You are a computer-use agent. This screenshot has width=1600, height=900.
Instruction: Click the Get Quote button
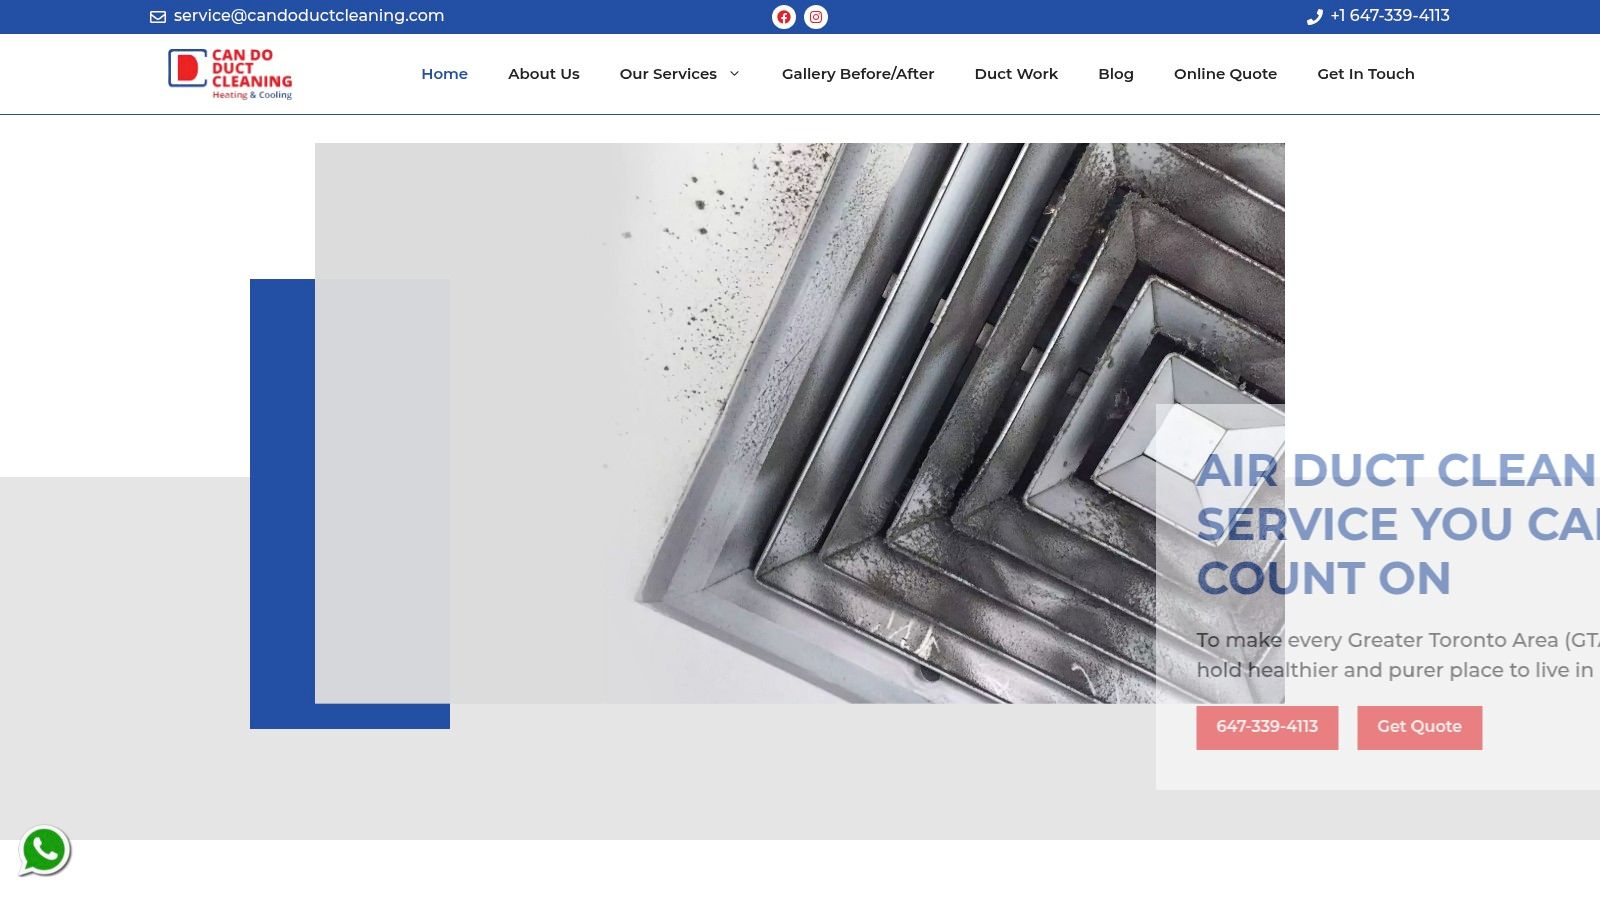1419,727
